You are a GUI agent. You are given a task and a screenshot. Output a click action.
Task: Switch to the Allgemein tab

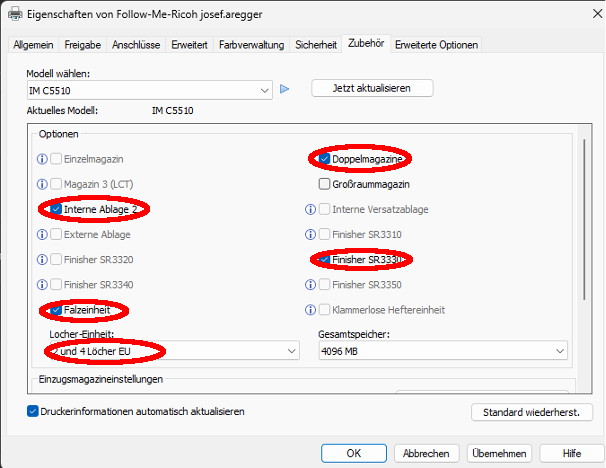[x=33, y=45]
